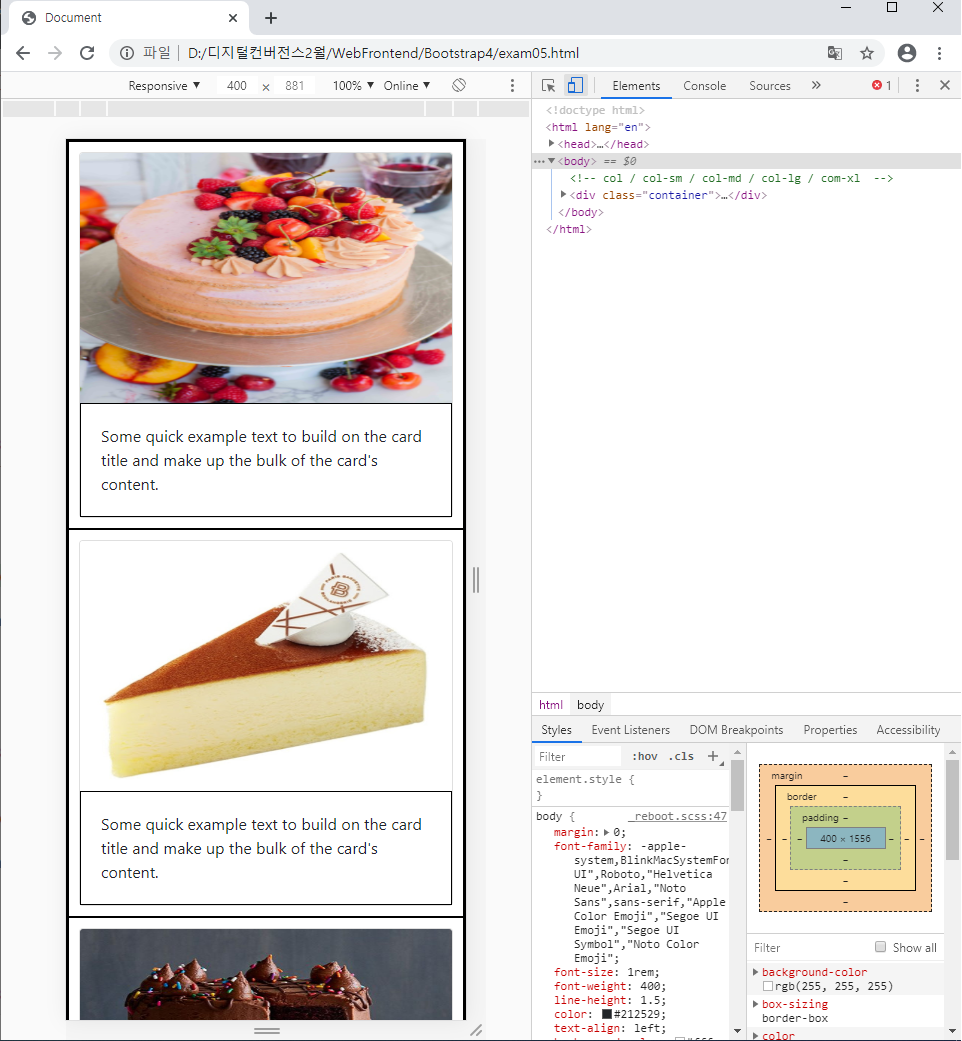This screenshot has width=962, height=1041.
Task: Edit the viewport width field
Action: tap(236, 86)
